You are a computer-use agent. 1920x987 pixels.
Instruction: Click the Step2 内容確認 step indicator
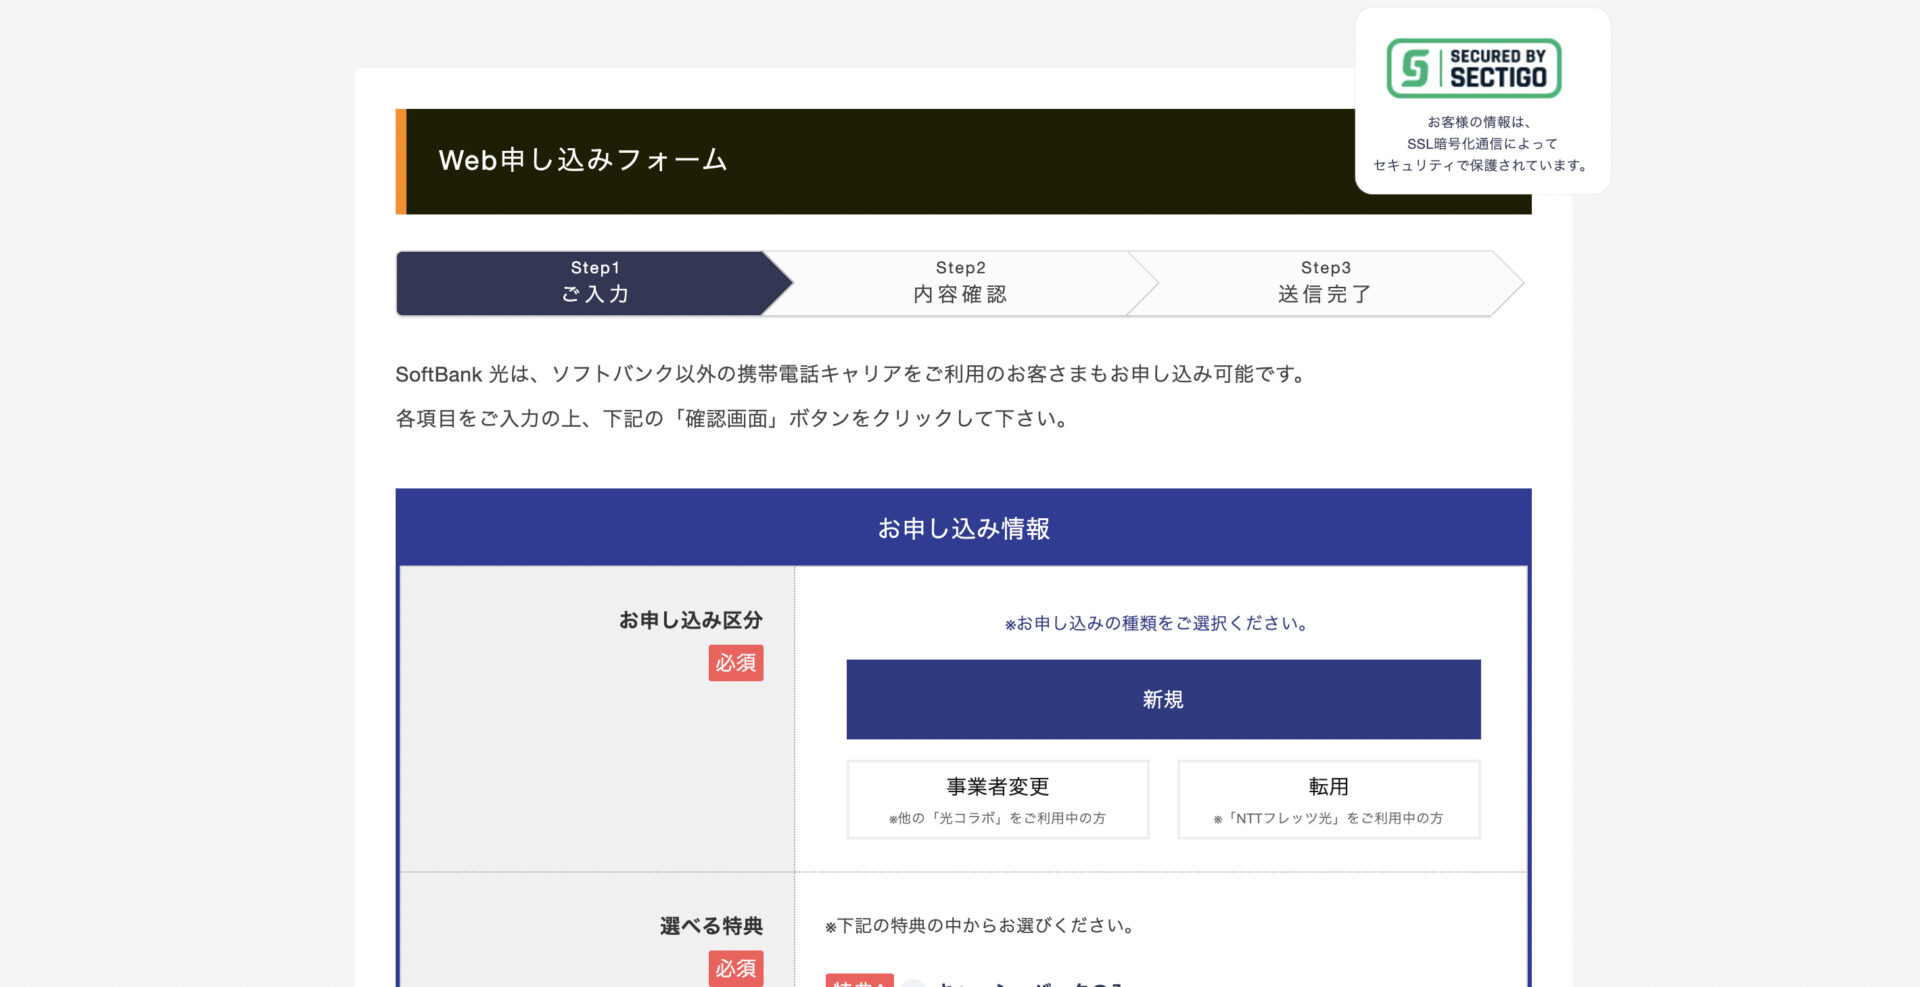click(960, 283)
